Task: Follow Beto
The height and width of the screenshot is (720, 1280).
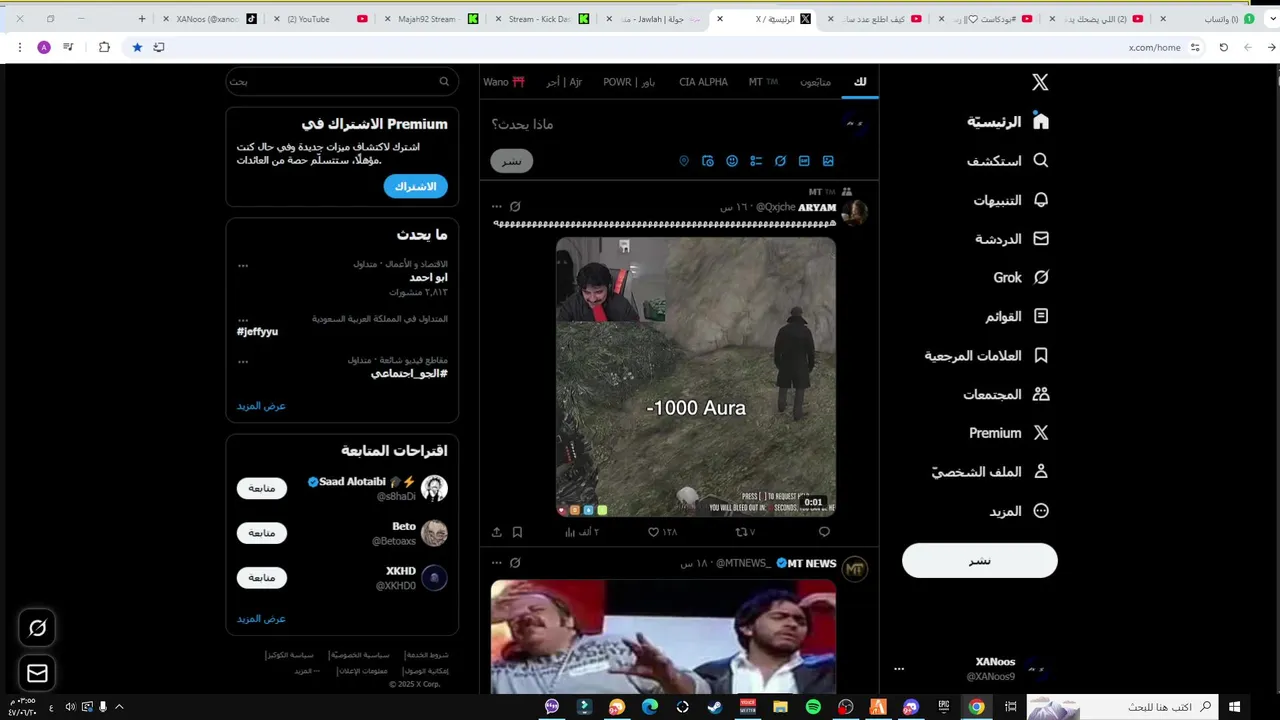Action: click(x=262, y=533)
